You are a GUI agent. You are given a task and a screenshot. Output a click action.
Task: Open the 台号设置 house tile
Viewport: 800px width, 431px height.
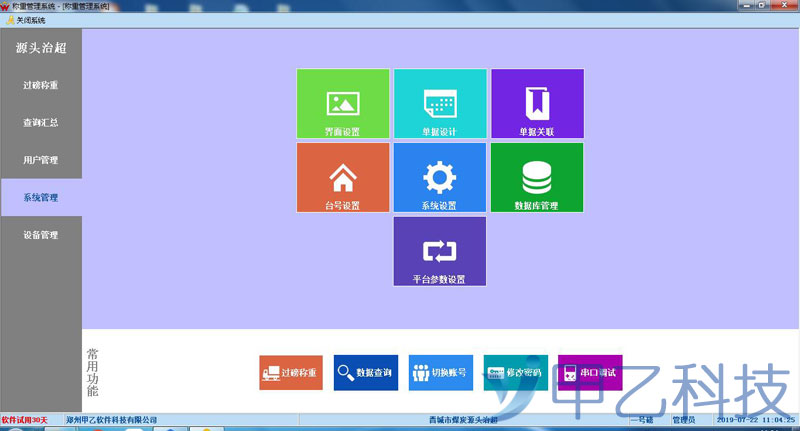pyautogui.click(x=342, y=177)
